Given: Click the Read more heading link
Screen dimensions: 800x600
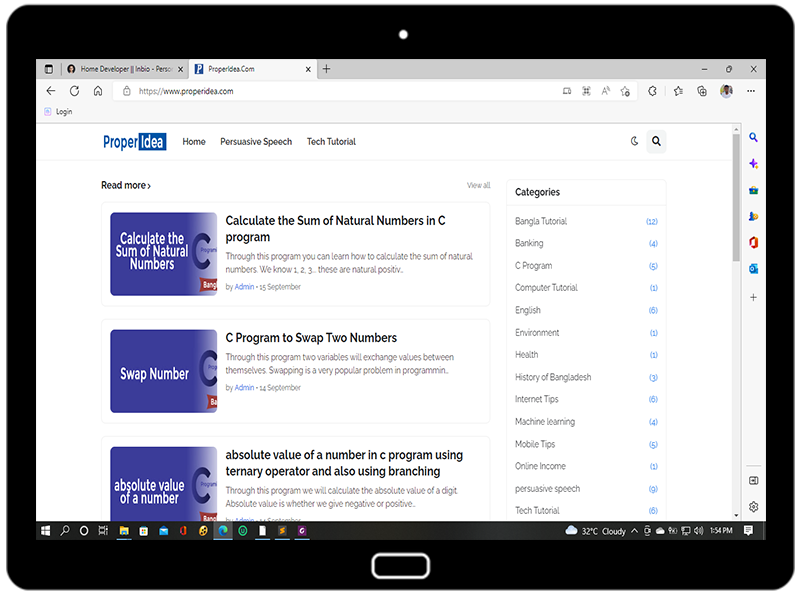Looking at the screenshot, I should tap(126, 185).
